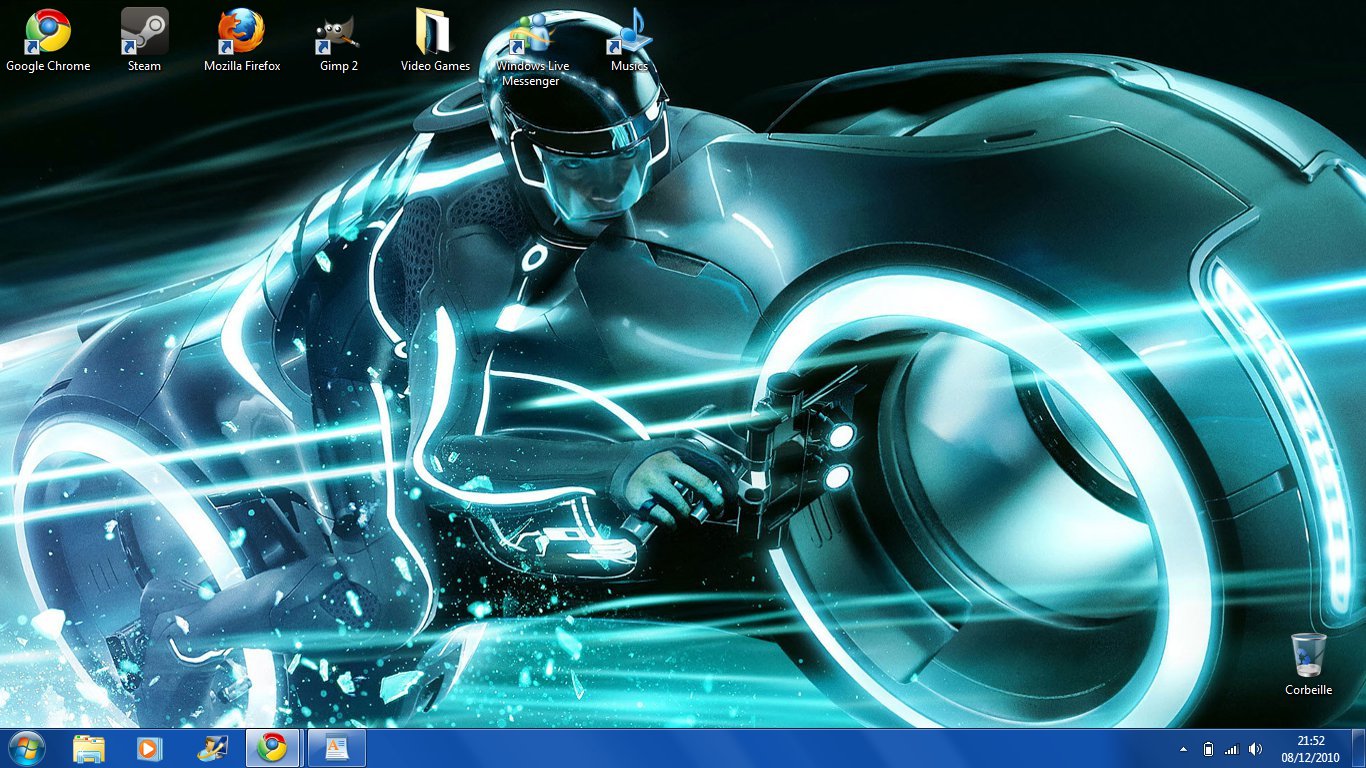
Task: Select the Corbeille recycle bin icon
Action: 1308,664
